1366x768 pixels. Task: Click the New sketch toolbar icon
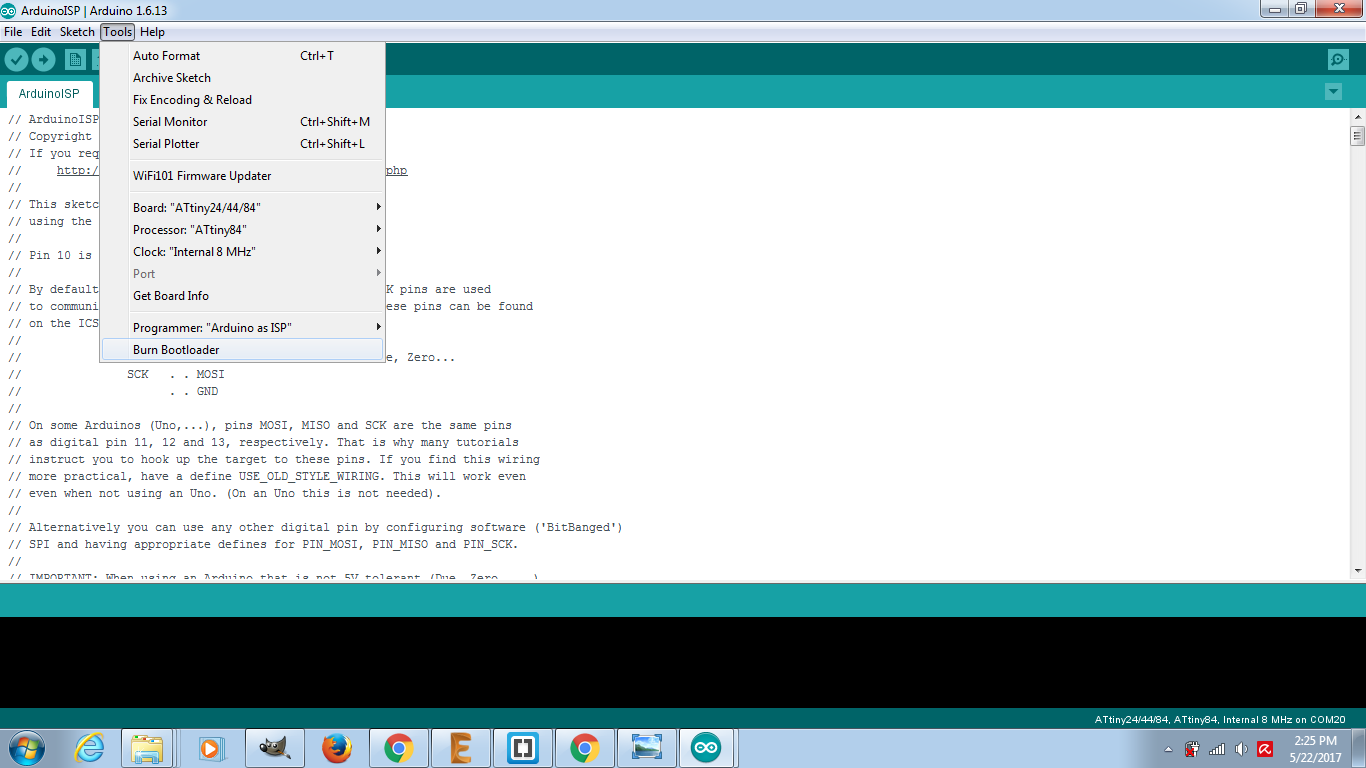(x=75, y=60)
